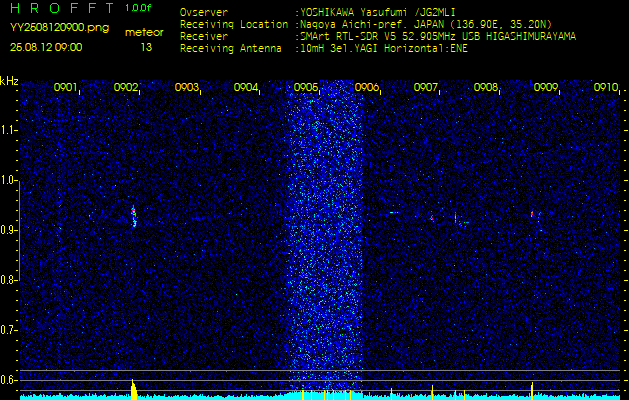Click the 0903 time marker
The image size is (629, 400).
(187, 87)
